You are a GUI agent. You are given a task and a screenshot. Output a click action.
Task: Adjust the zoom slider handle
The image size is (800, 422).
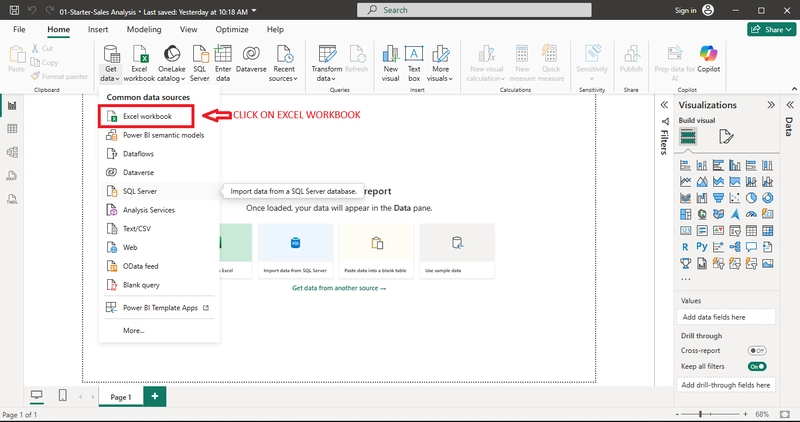(700, 414)
